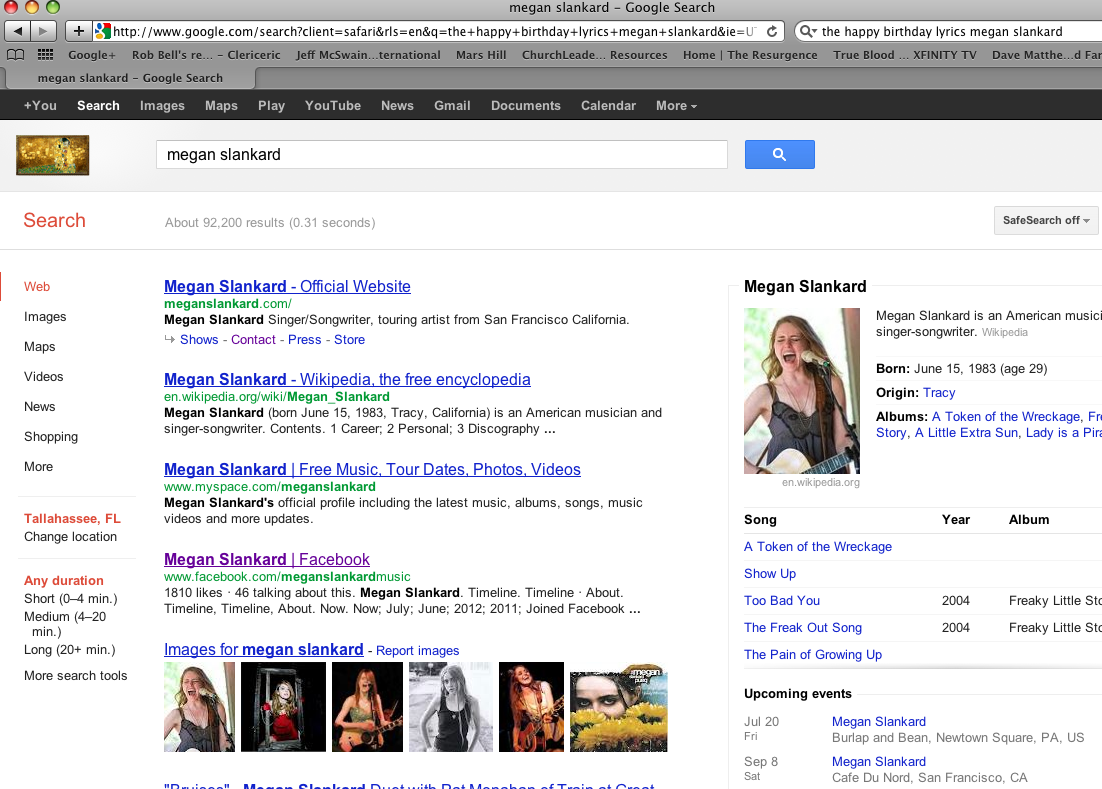Open the yellow sunflower album cover thumbnail
Image resolution: width=1102 pixels, height=789 pixels.
pyautogui.click(x=618, y=707)
